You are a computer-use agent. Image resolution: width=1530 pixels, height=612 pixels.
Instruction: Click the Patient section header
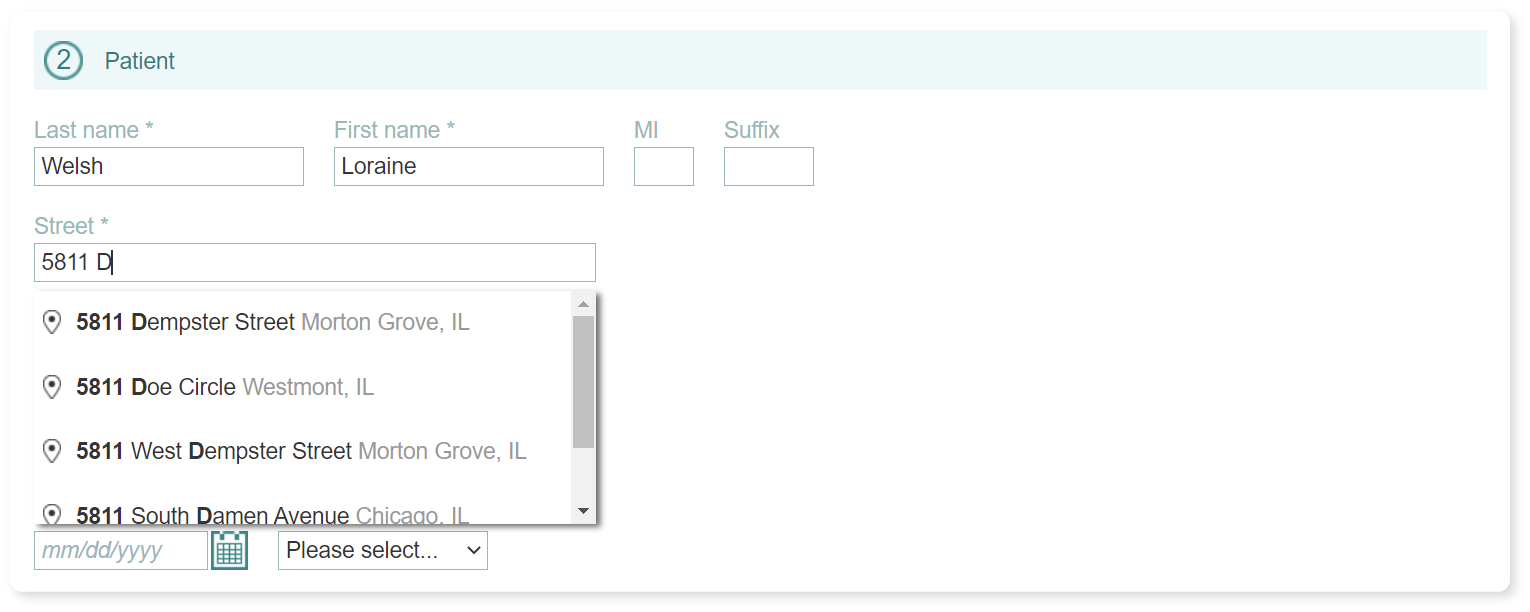(x=139, y=61)
